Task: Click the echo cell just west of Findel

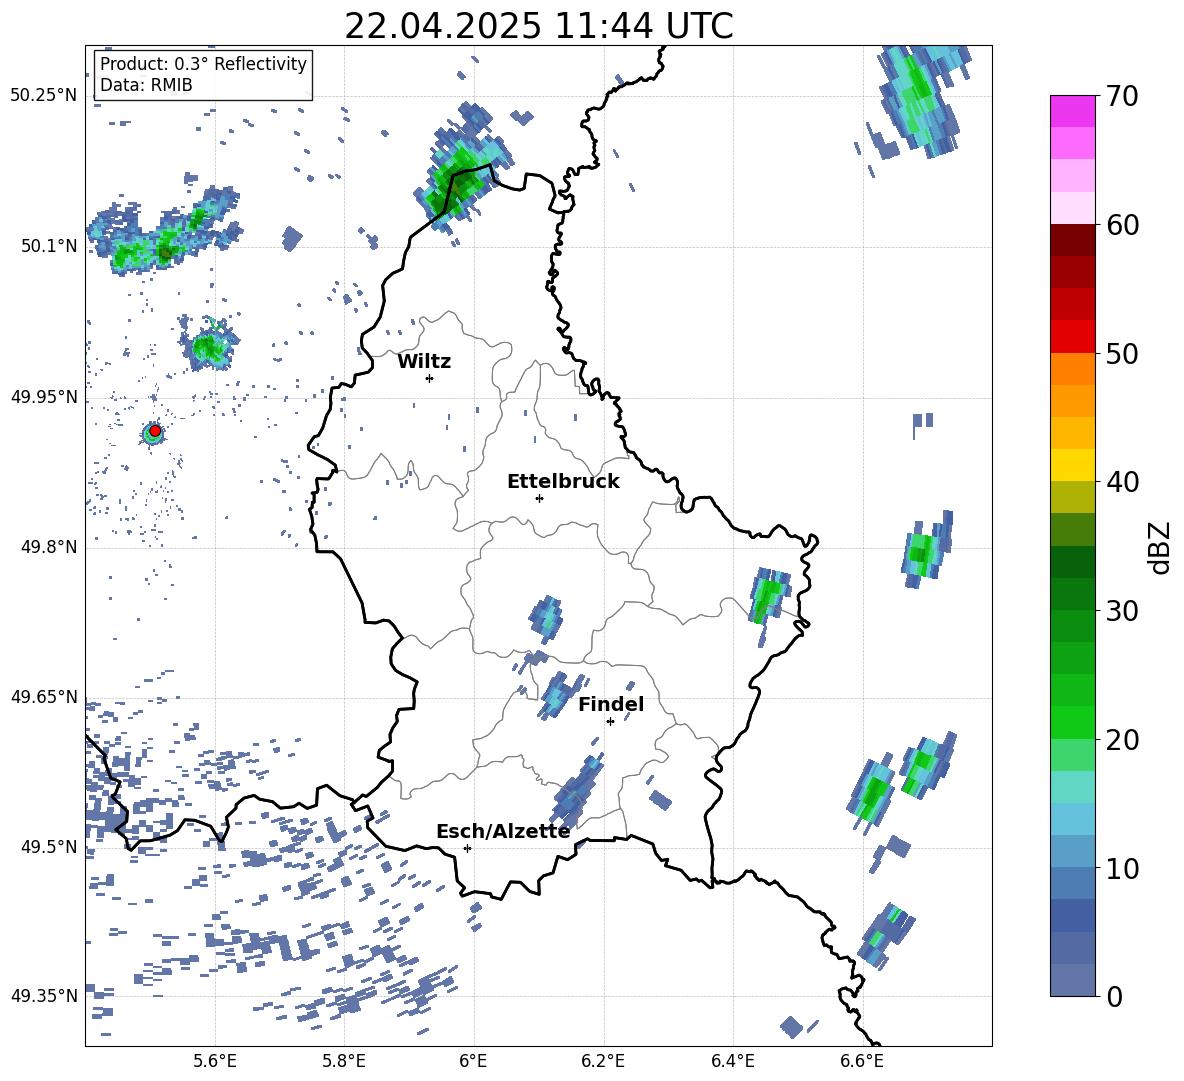Action: [x=559, y=694]
